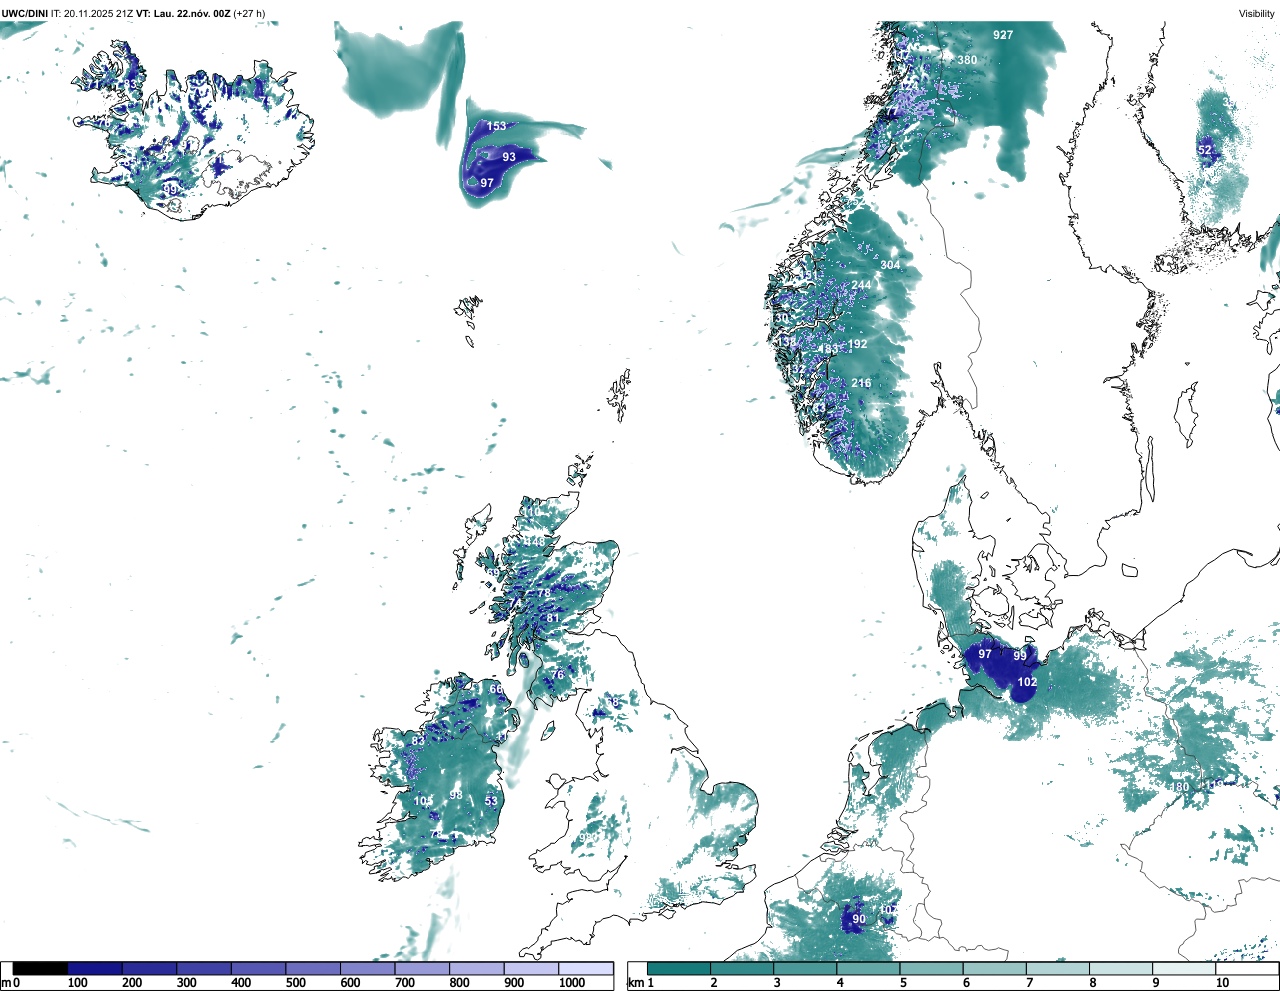Click the '192' value over southern Norway
Image resolution: width=1280 pixels, height=991 pixels.
click(857, 344)
